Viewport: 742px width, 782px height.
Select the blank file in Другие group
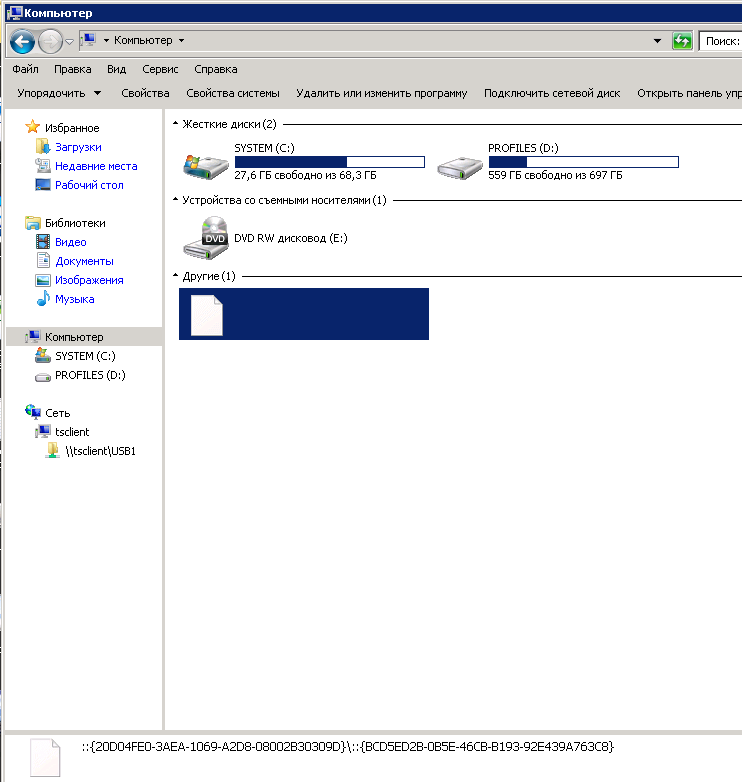coord(207,314)
